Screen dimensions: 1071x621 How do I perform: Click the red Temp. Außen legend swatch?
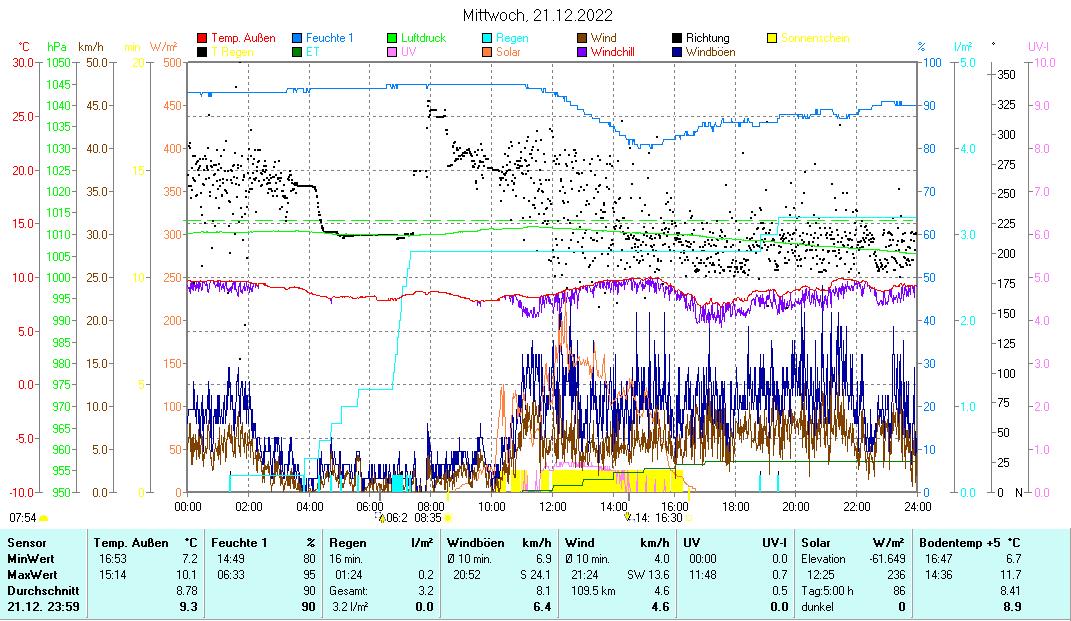(x=203, y=39)
